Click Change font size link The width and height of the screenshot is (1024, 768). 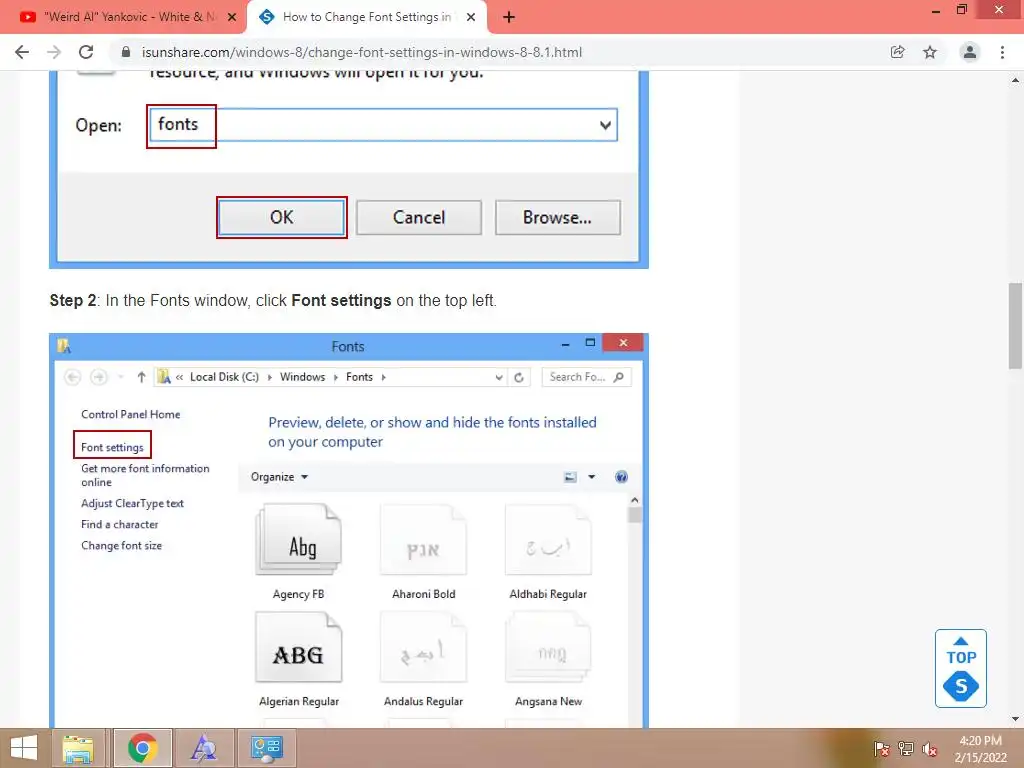(121, 545)
